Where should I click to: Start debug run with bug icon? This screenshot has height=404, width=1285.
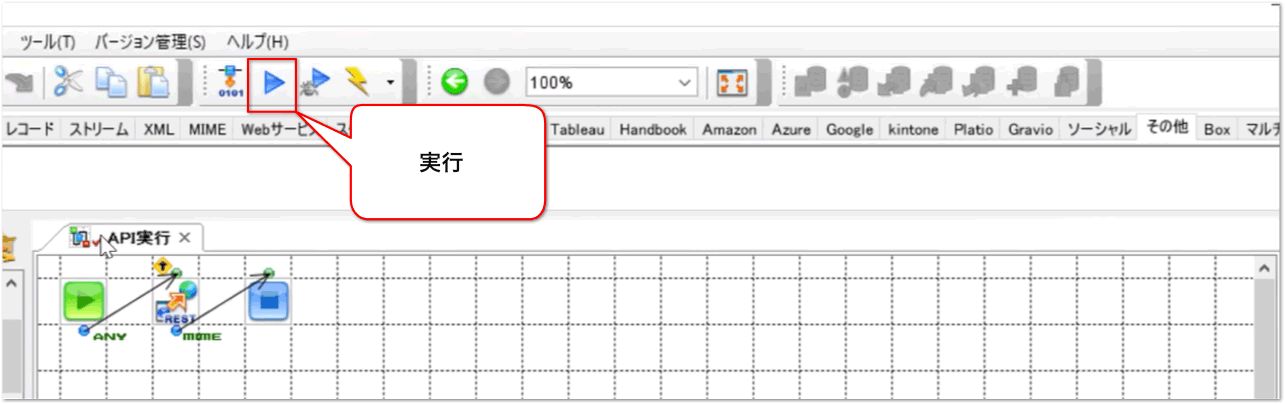[x=315, y=82]
